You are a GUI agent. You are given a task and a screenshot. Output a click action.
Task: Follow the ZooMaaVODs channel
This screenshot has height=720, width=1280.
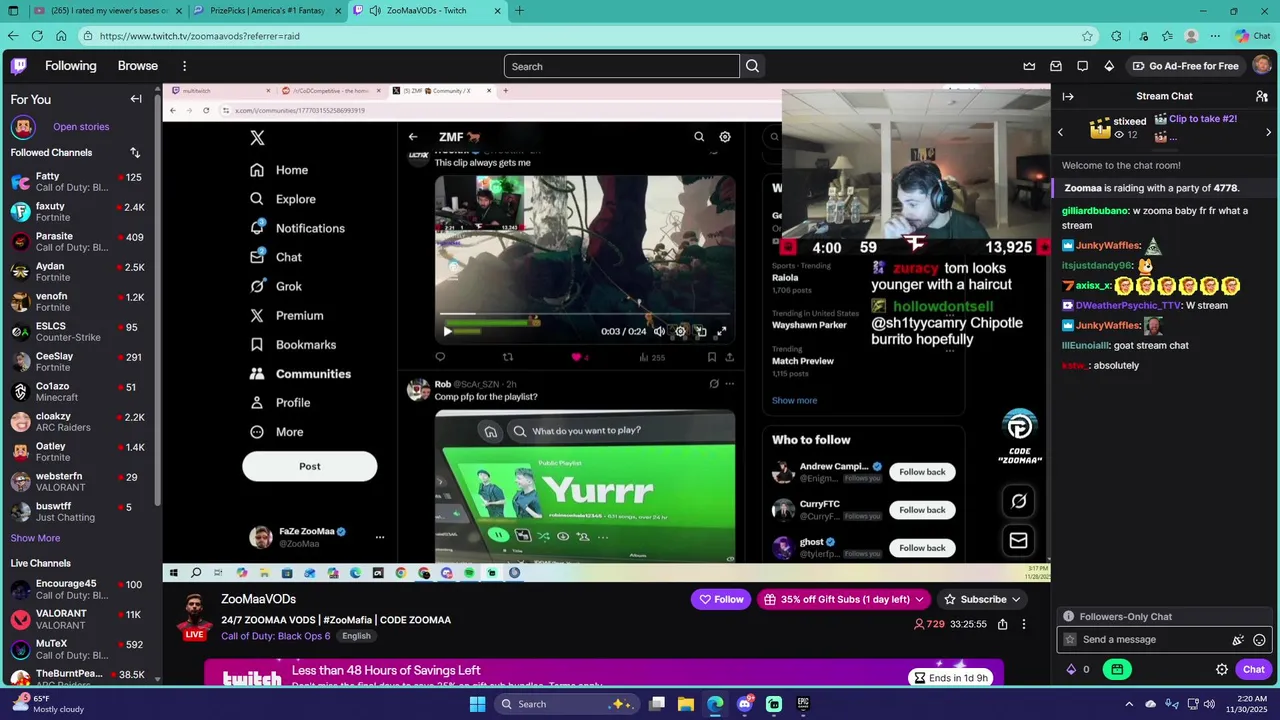(x=721, y=599)
